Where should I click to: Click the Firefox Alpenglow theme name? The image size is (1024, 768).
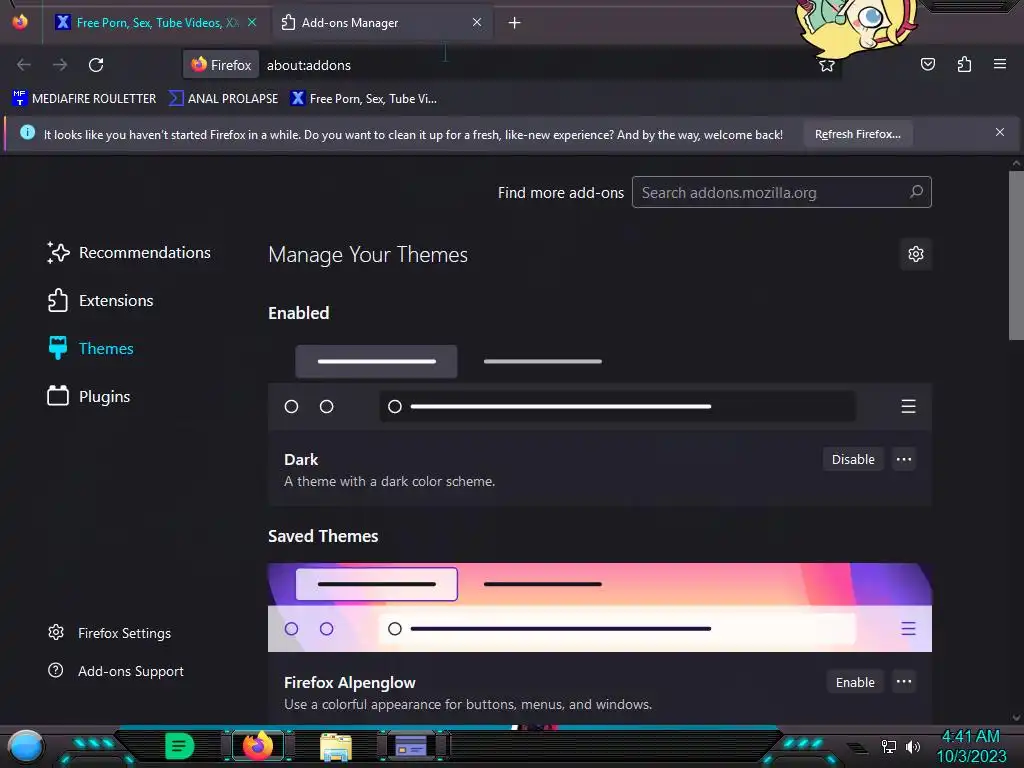point(349,682)
